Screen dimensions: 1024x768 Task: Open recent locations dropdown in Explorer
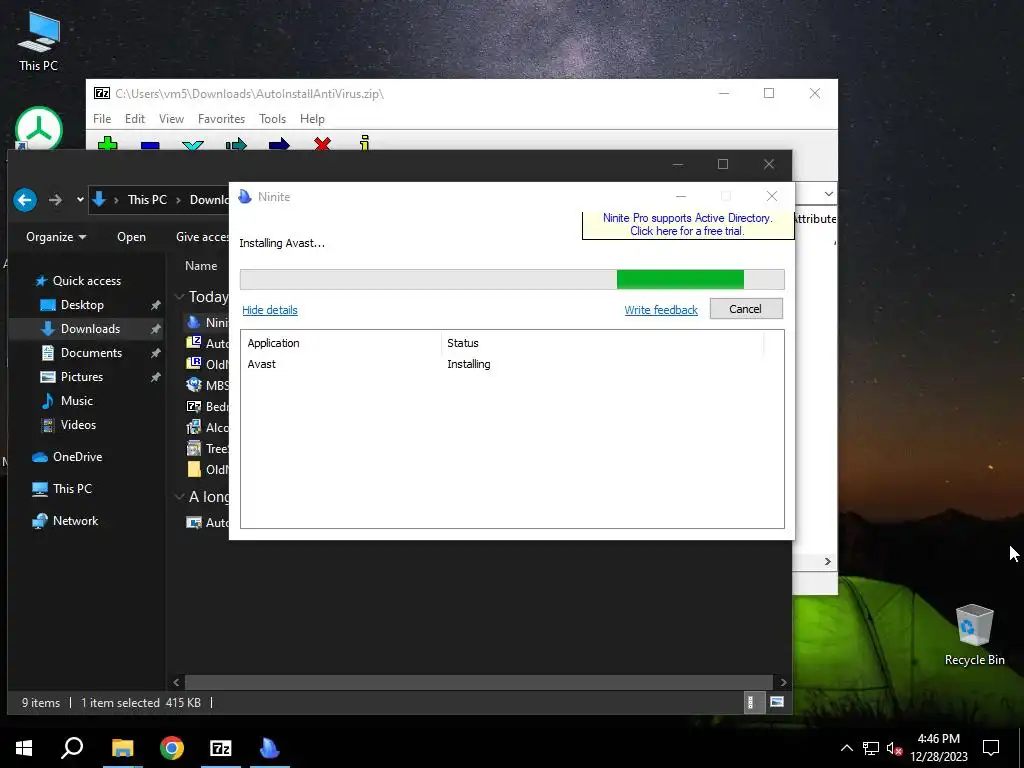(80, 200)
